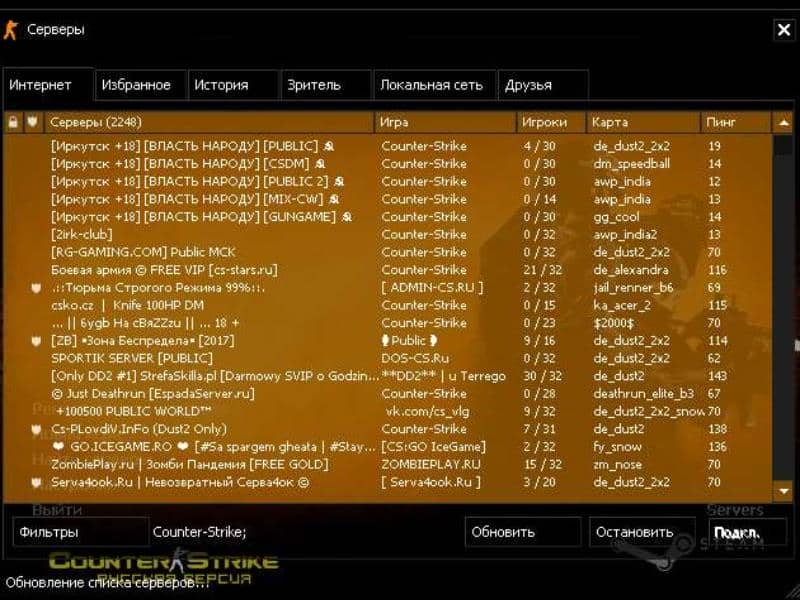The height and width of the screenshot is (600, 800).
Task: Open the История tab
Action: coord(233,85)
